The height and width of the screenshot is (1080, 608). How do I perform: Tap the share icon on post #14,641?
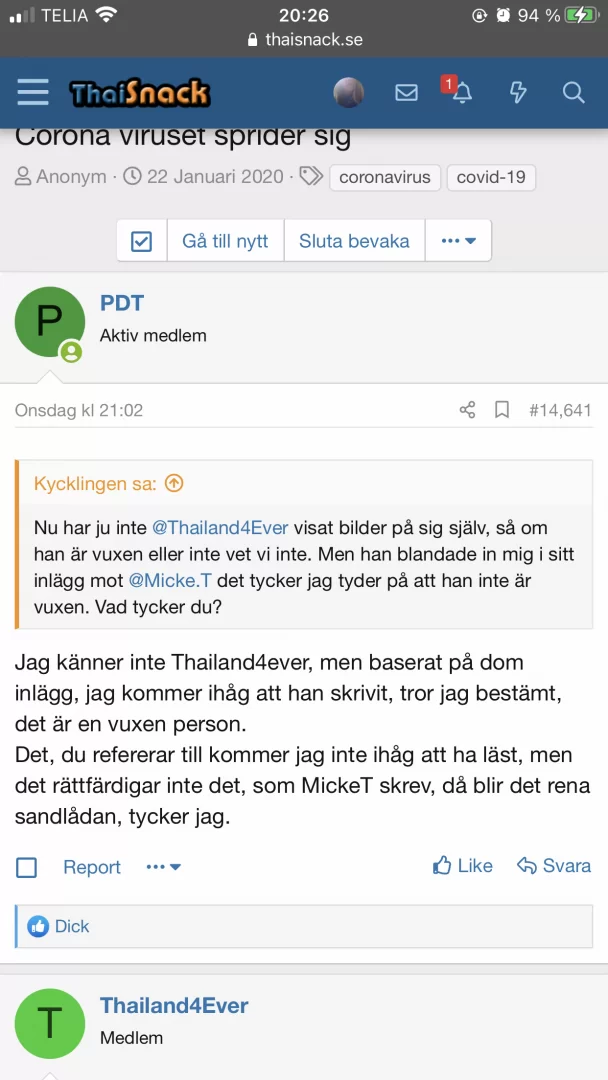(467, 410)
